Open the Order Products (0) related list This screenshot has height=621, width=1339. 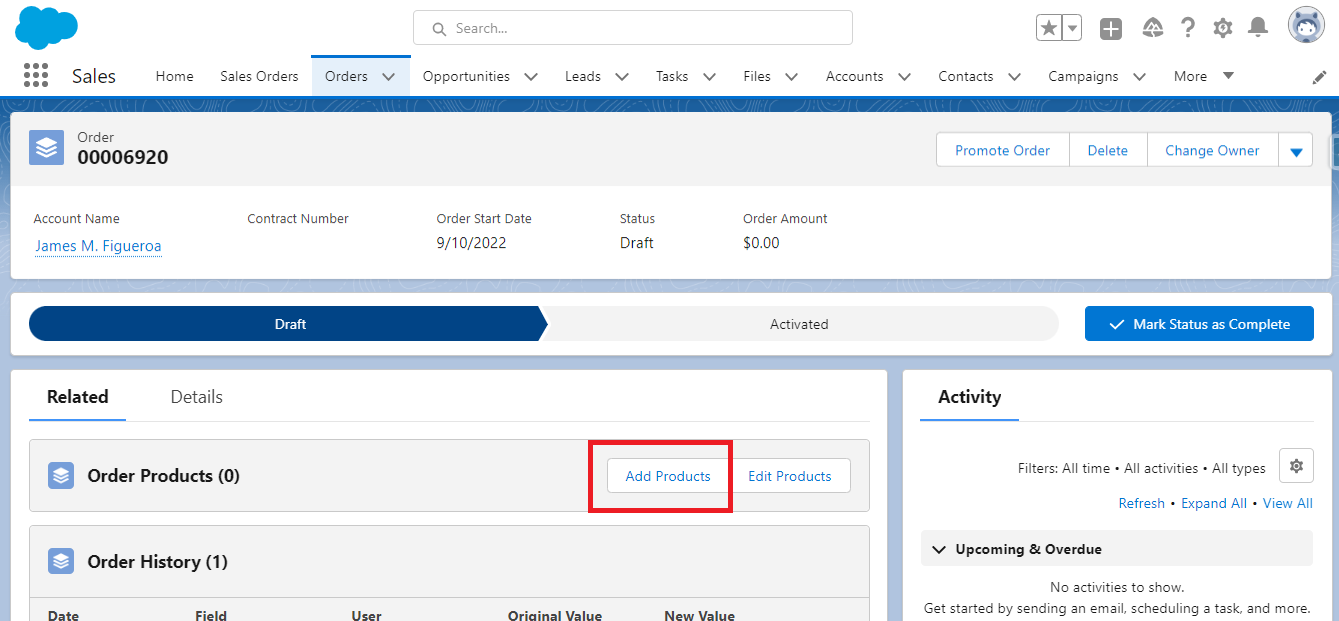[x=164, y=476]
